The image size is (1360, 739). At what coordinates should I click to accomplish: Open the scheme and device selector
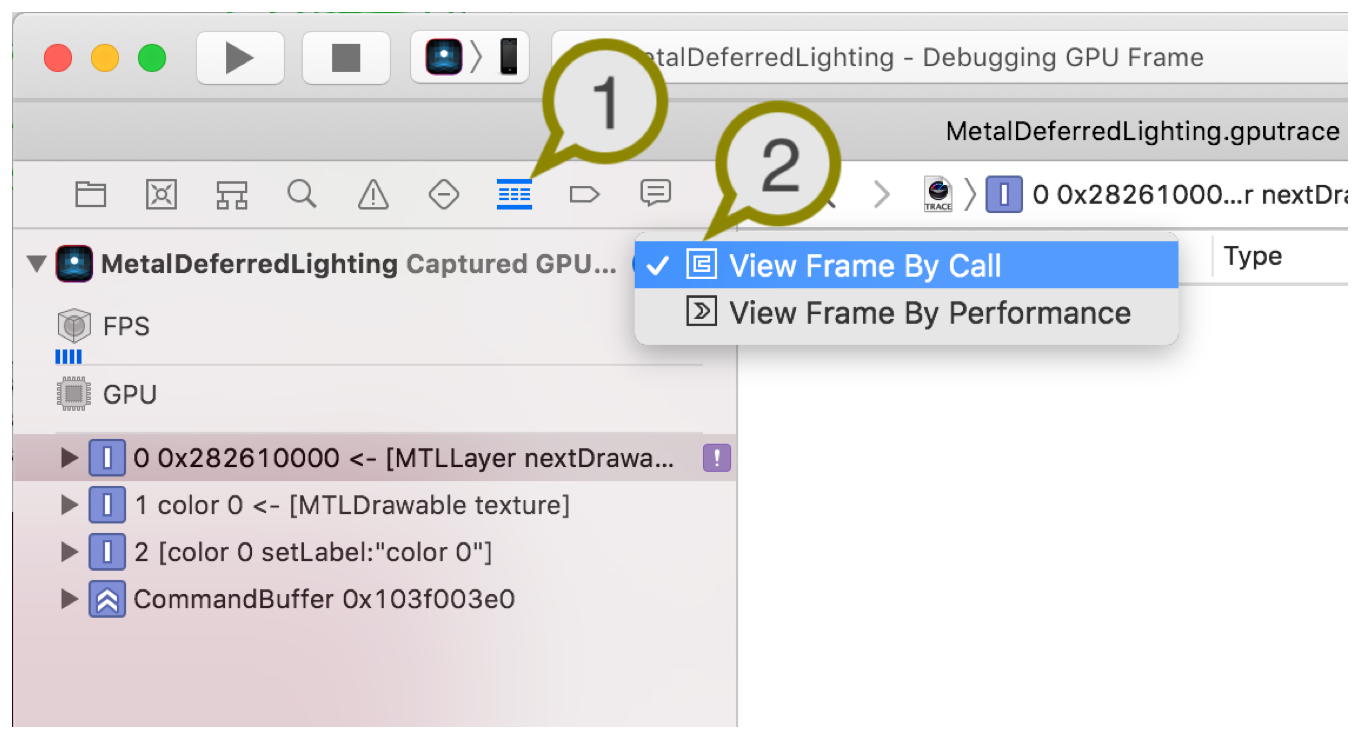coord(470,58)
